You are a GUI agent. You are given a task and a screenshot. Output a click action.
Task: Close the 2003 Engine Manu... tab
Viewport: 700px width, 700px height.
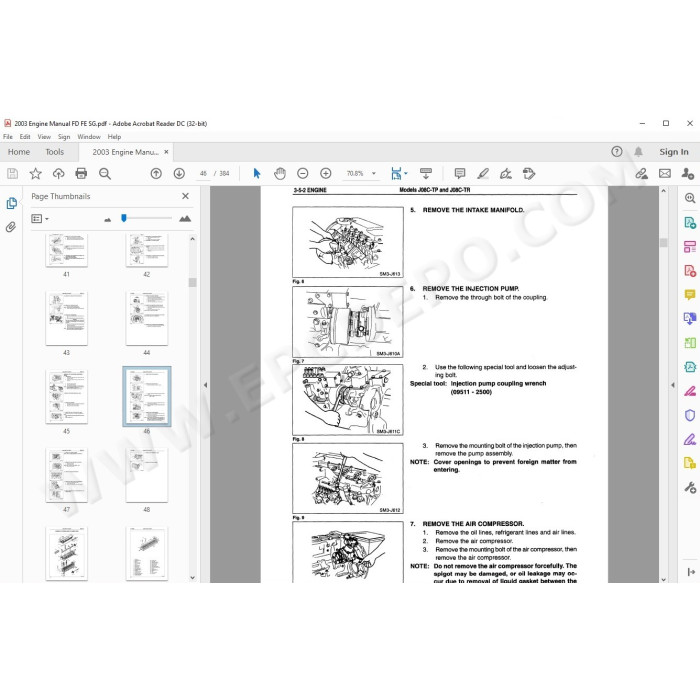(166, 152)
